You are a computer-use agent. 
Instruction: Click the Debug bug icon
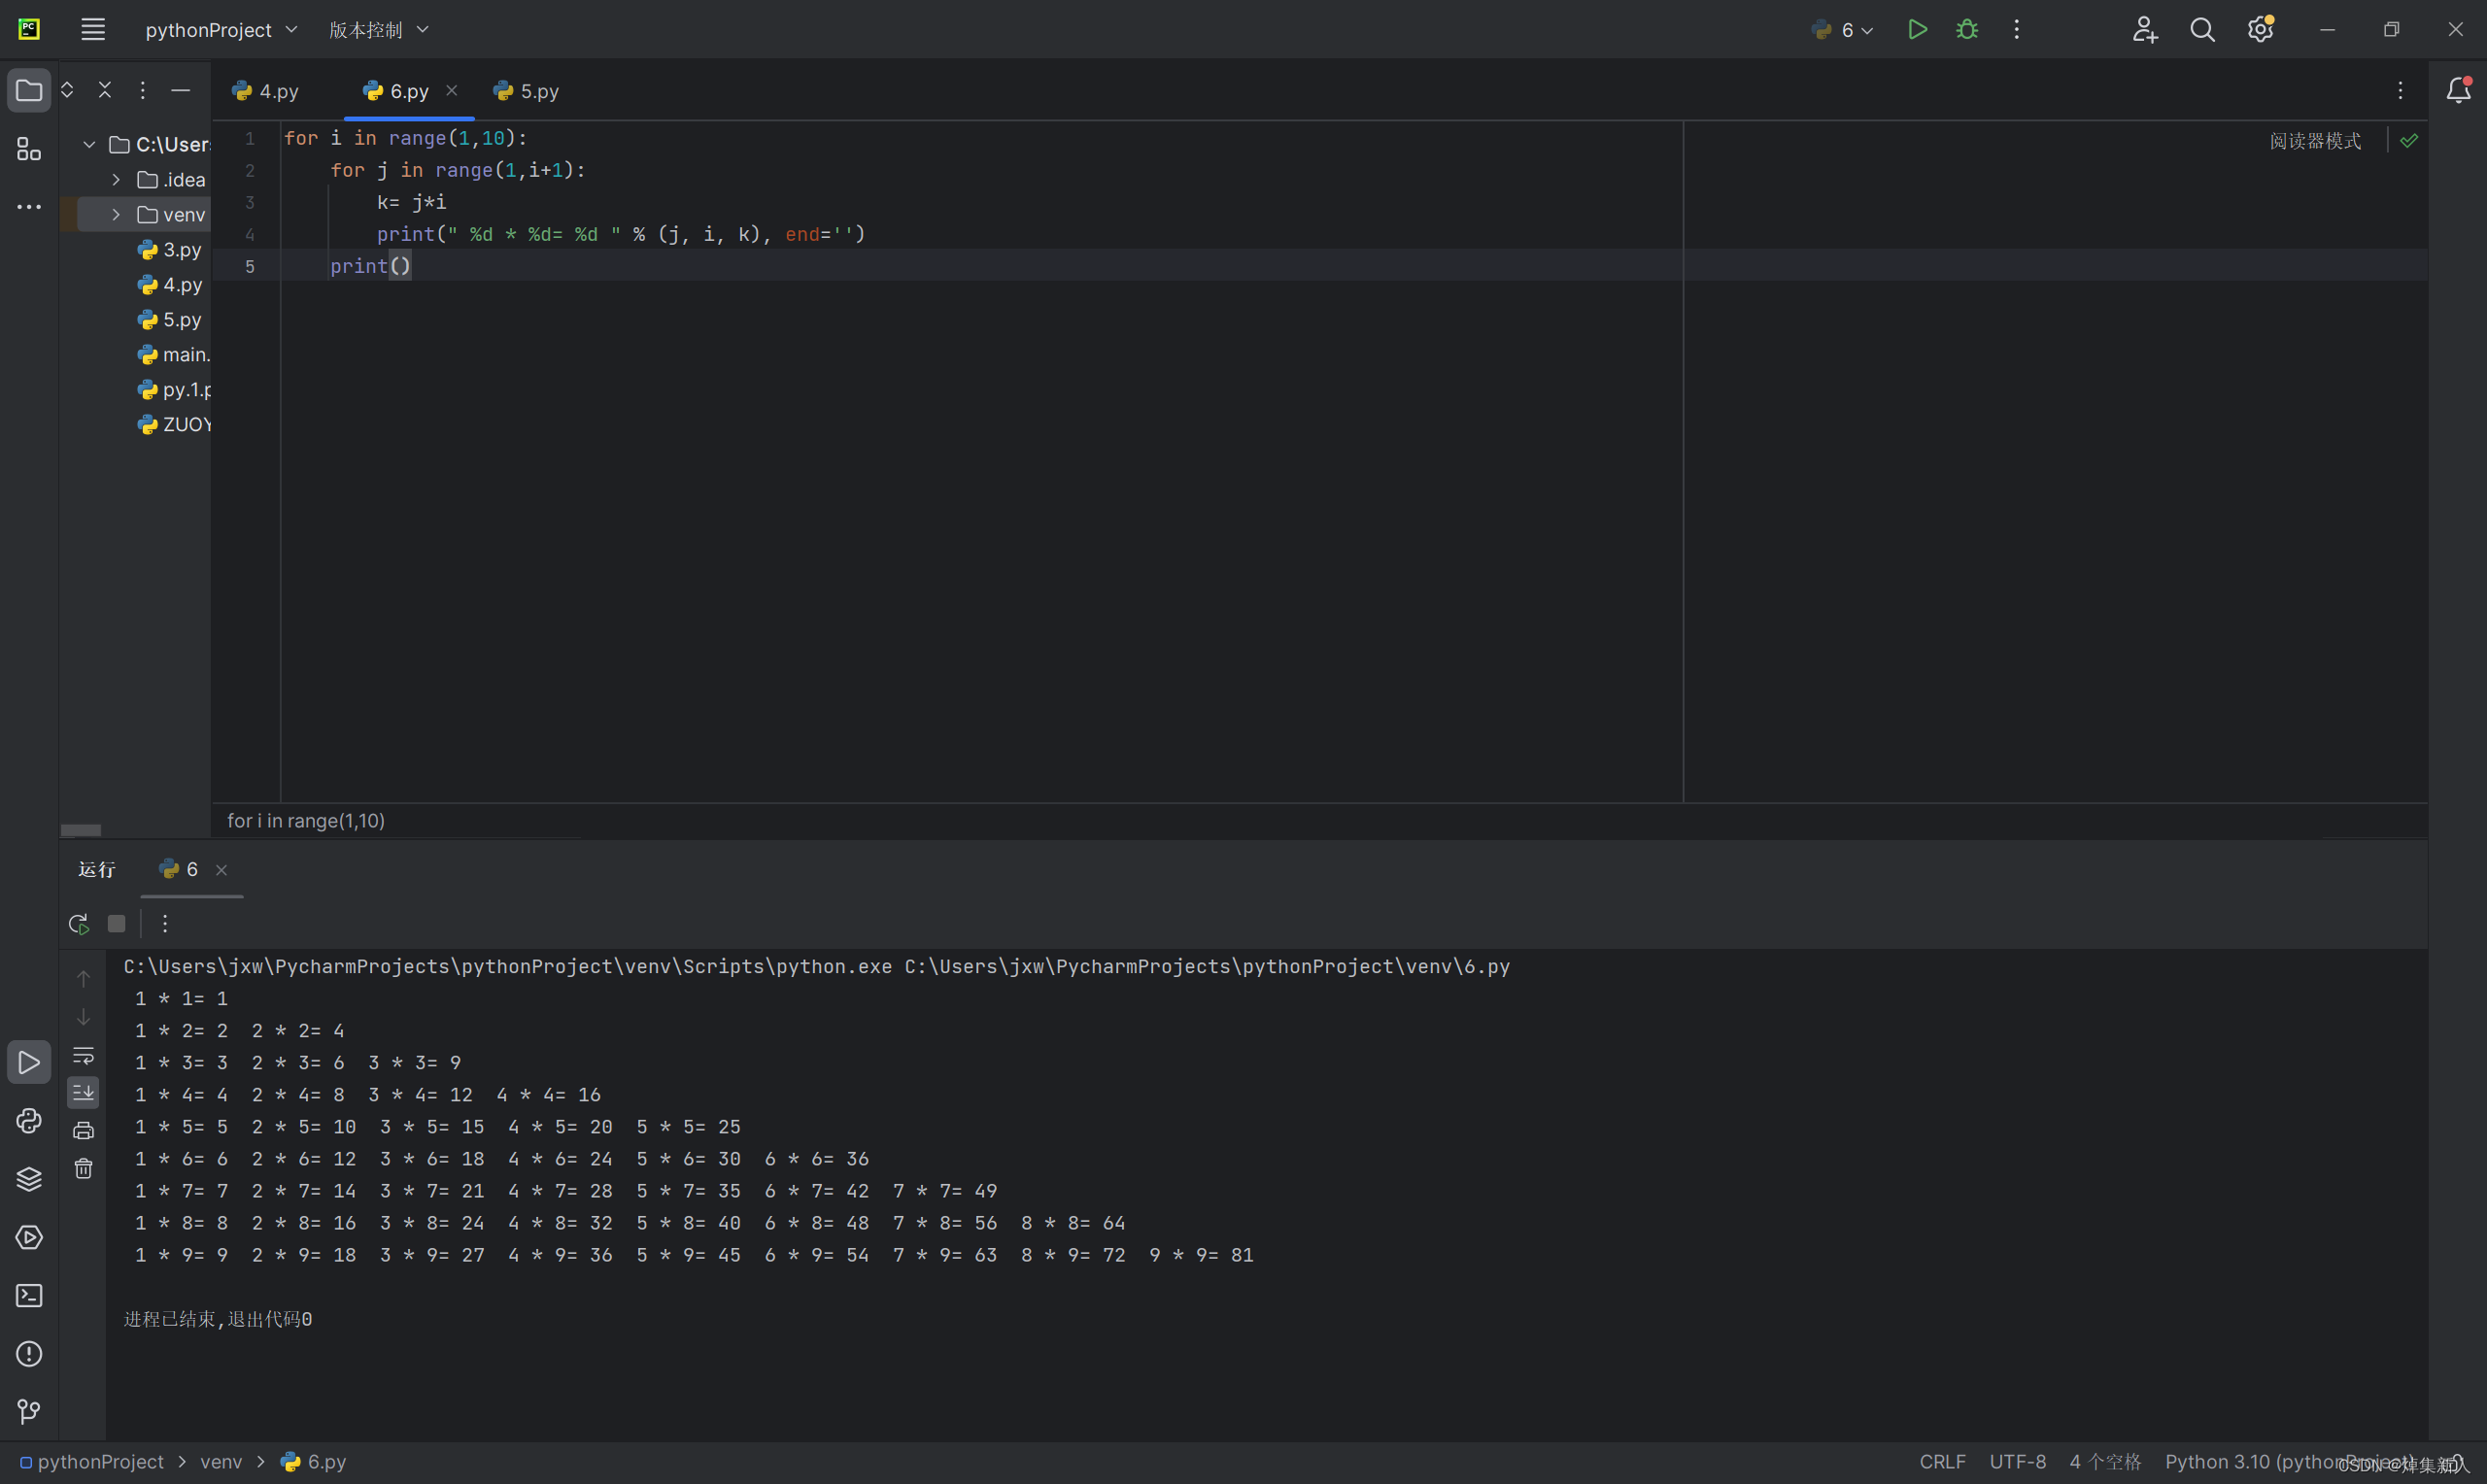(x=1966, y=30)
